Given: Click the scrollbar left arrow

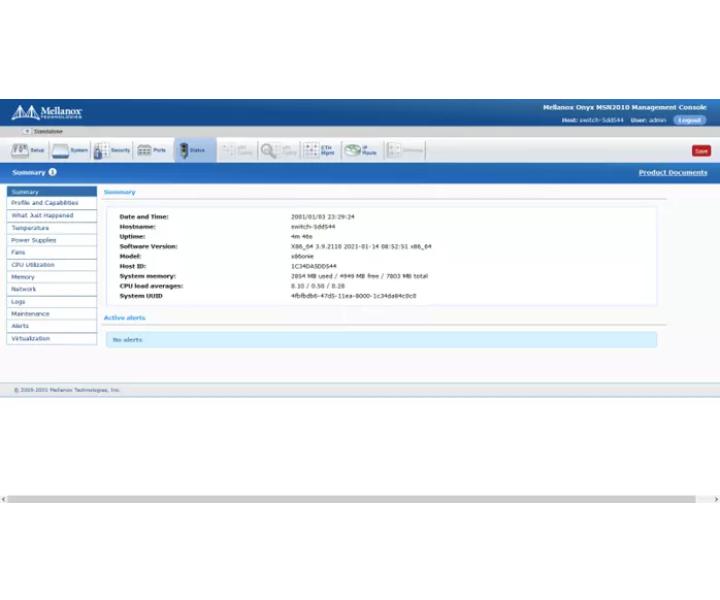Looking at the screenshot, I should [x=3, y=499].
